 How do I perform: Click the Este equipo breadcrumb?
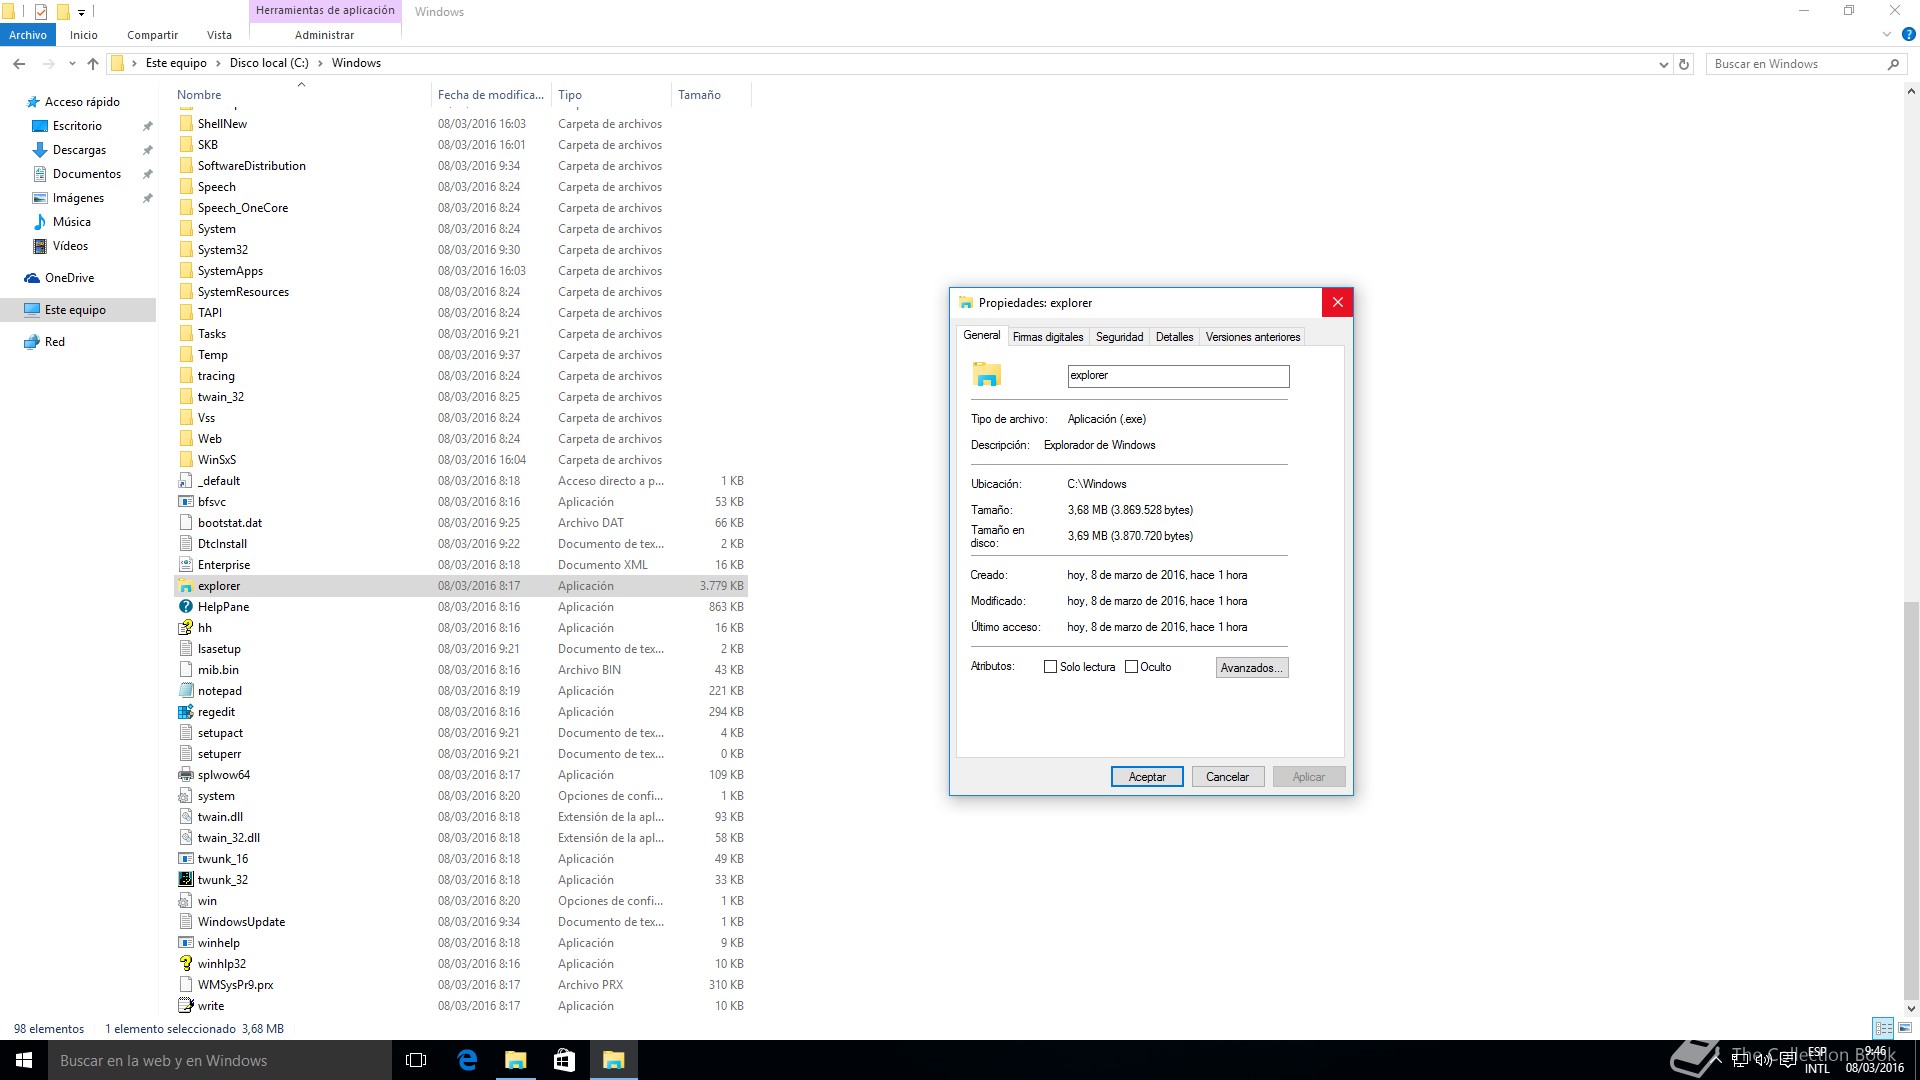(176, 63)
